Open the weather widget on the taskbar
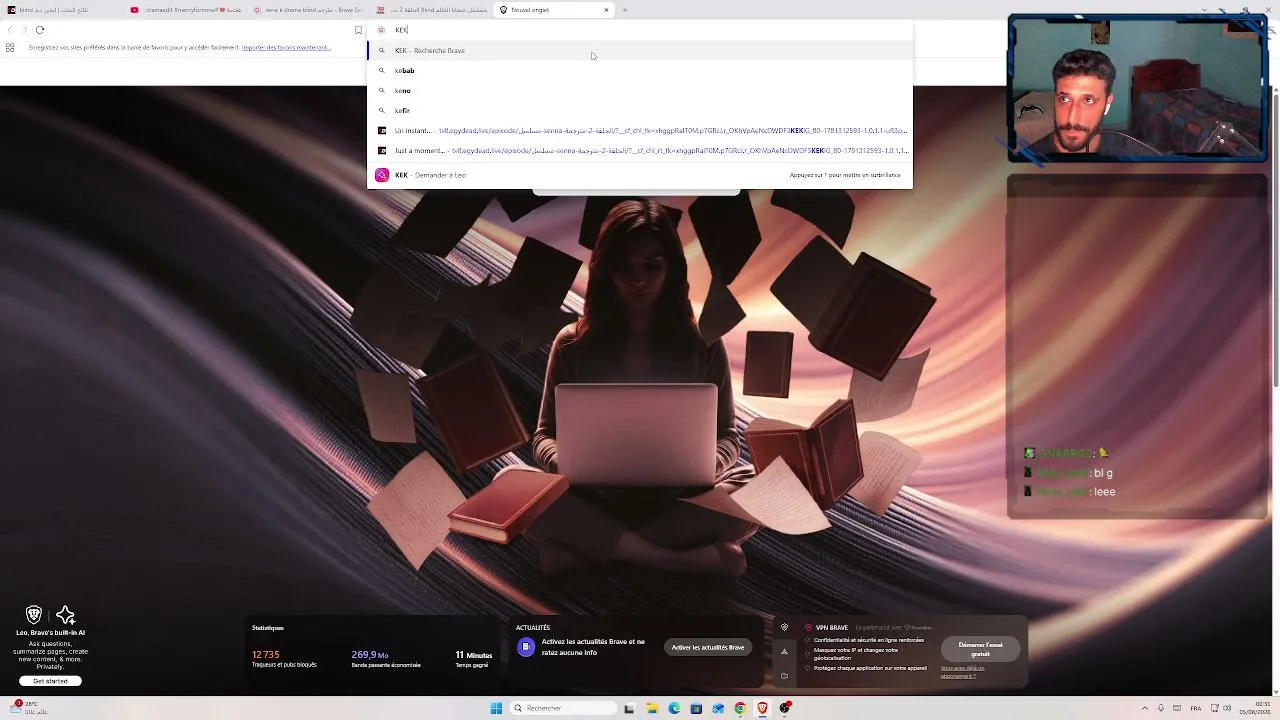Screen dimensions: 1280x720 pyautogui.click(x=28, y=707)
